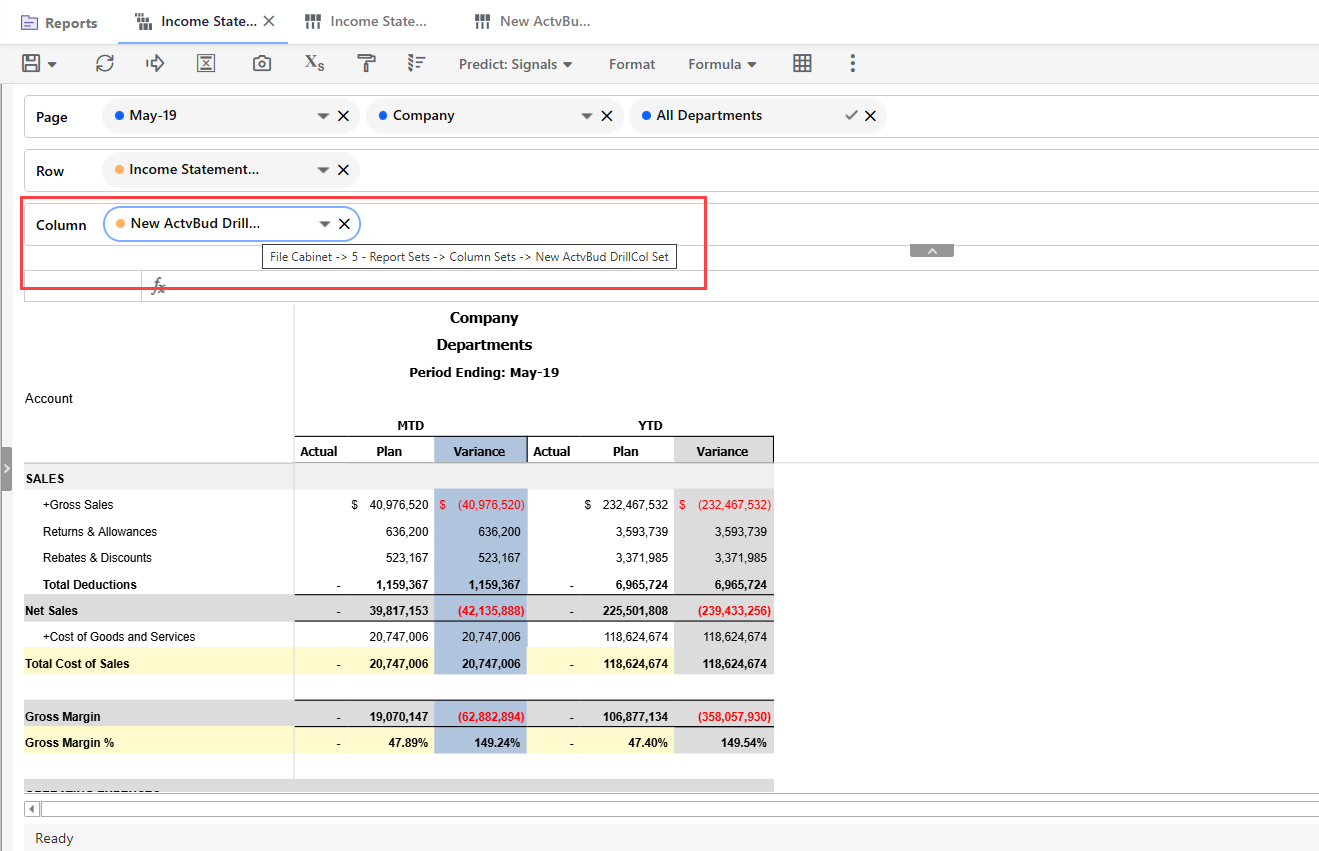Image resolution: width=1319 pixels, height=851 pixels.
Task: Click cell value (358,057,930)
Action: click(x=734, y=717)
